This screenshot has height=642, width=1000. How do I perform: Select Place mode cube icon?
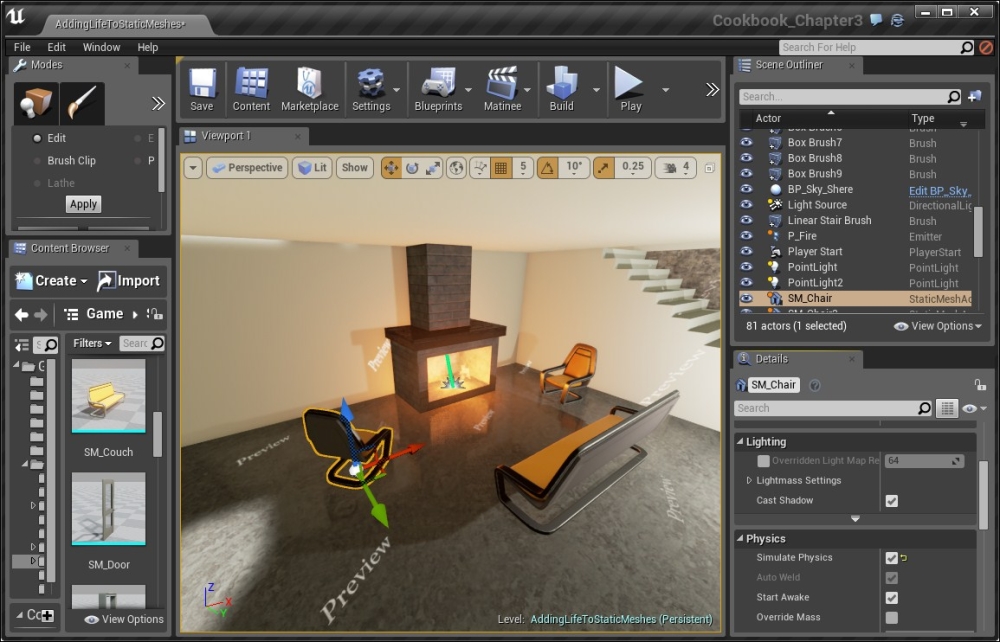coord(36,103)
